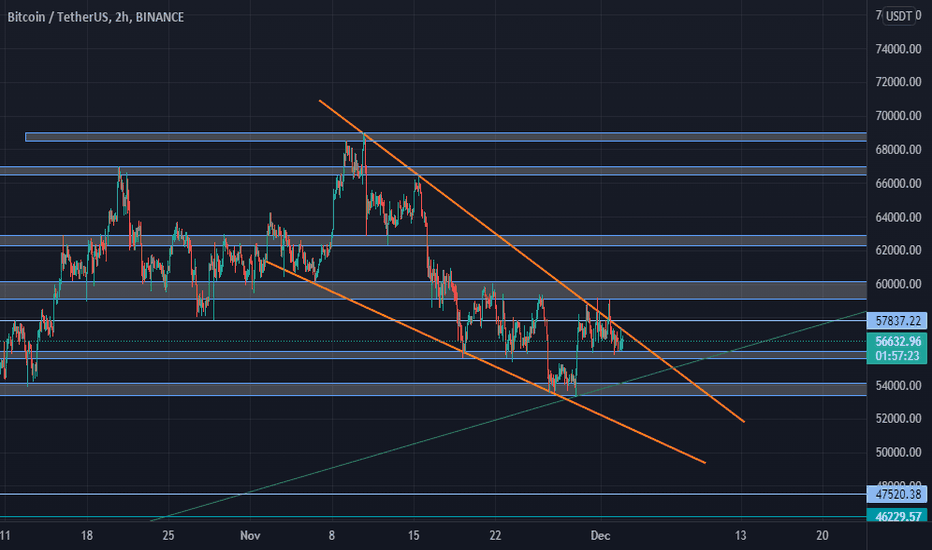Viewport: 932px width, 550px height.
Task: Click the 74000.00 price axis tick
Action: pyautogui.click(x=898, y=49)
